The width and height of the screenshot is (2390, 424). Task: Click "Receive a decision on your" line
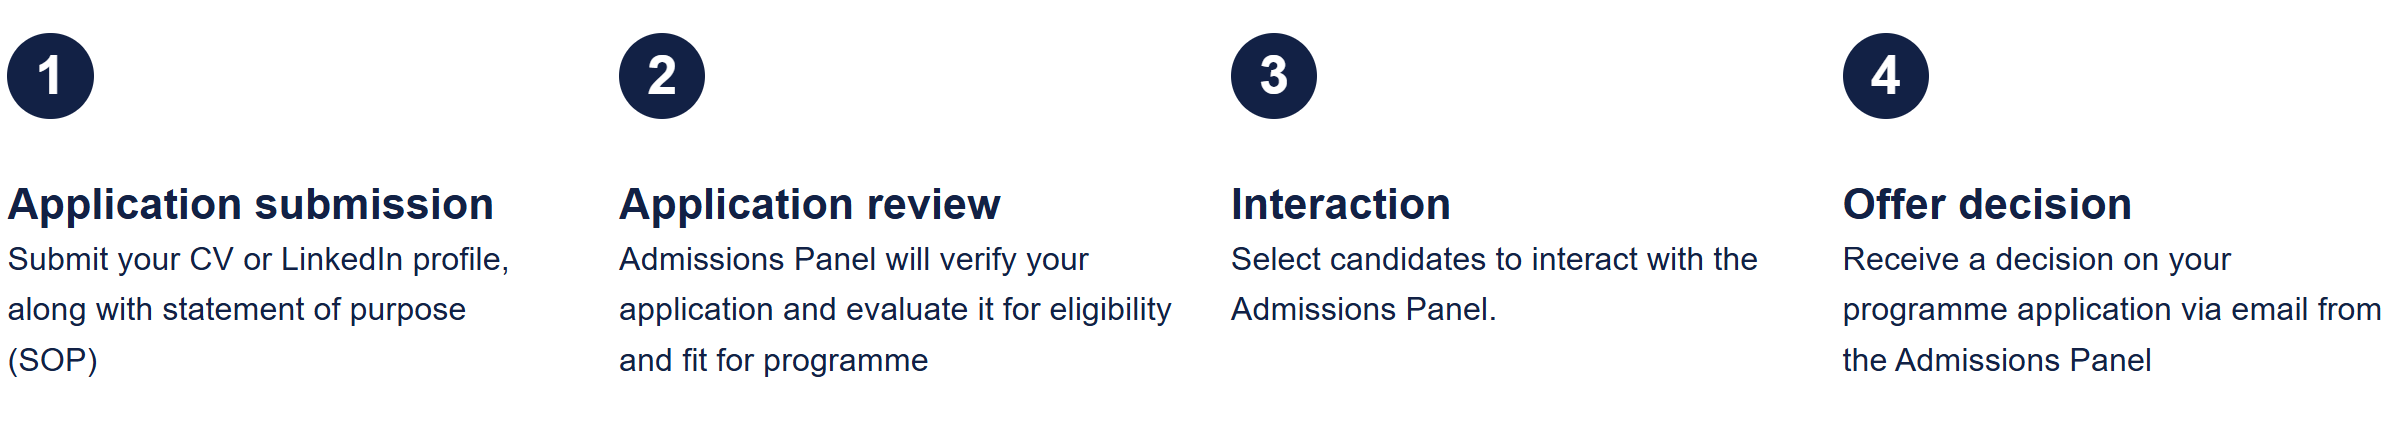2036,260
